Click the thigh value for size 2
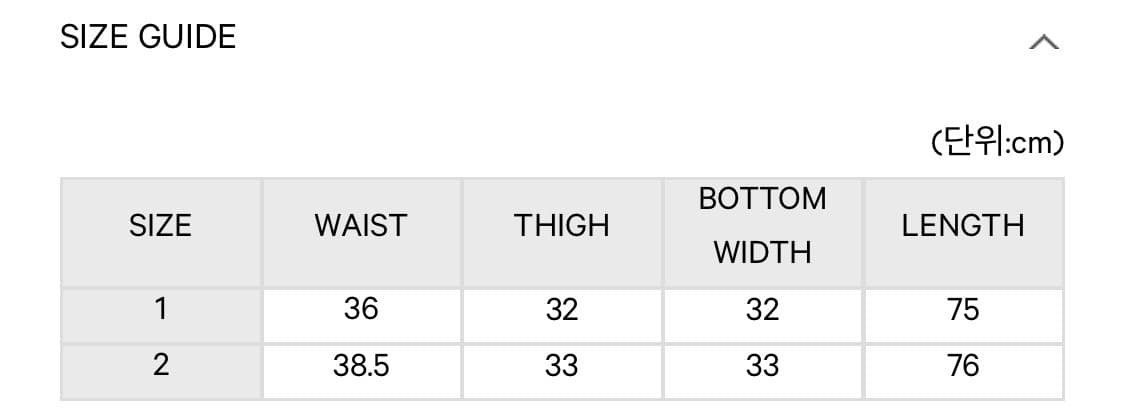 point(562,366)
